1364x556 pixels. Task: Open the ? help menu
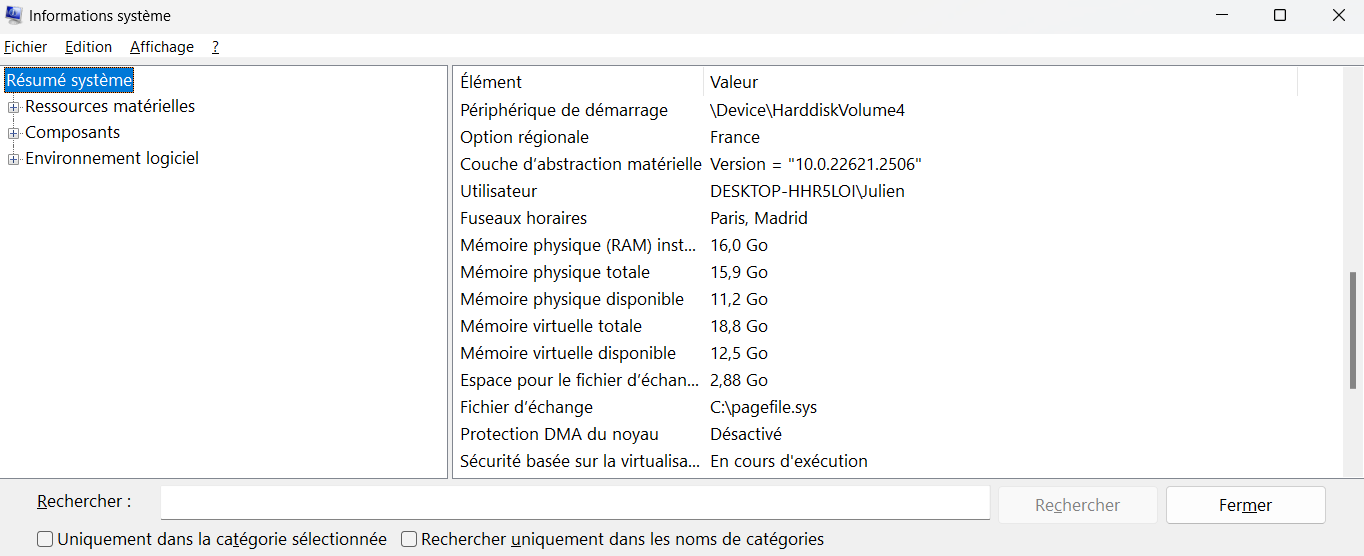pos(215,47)
